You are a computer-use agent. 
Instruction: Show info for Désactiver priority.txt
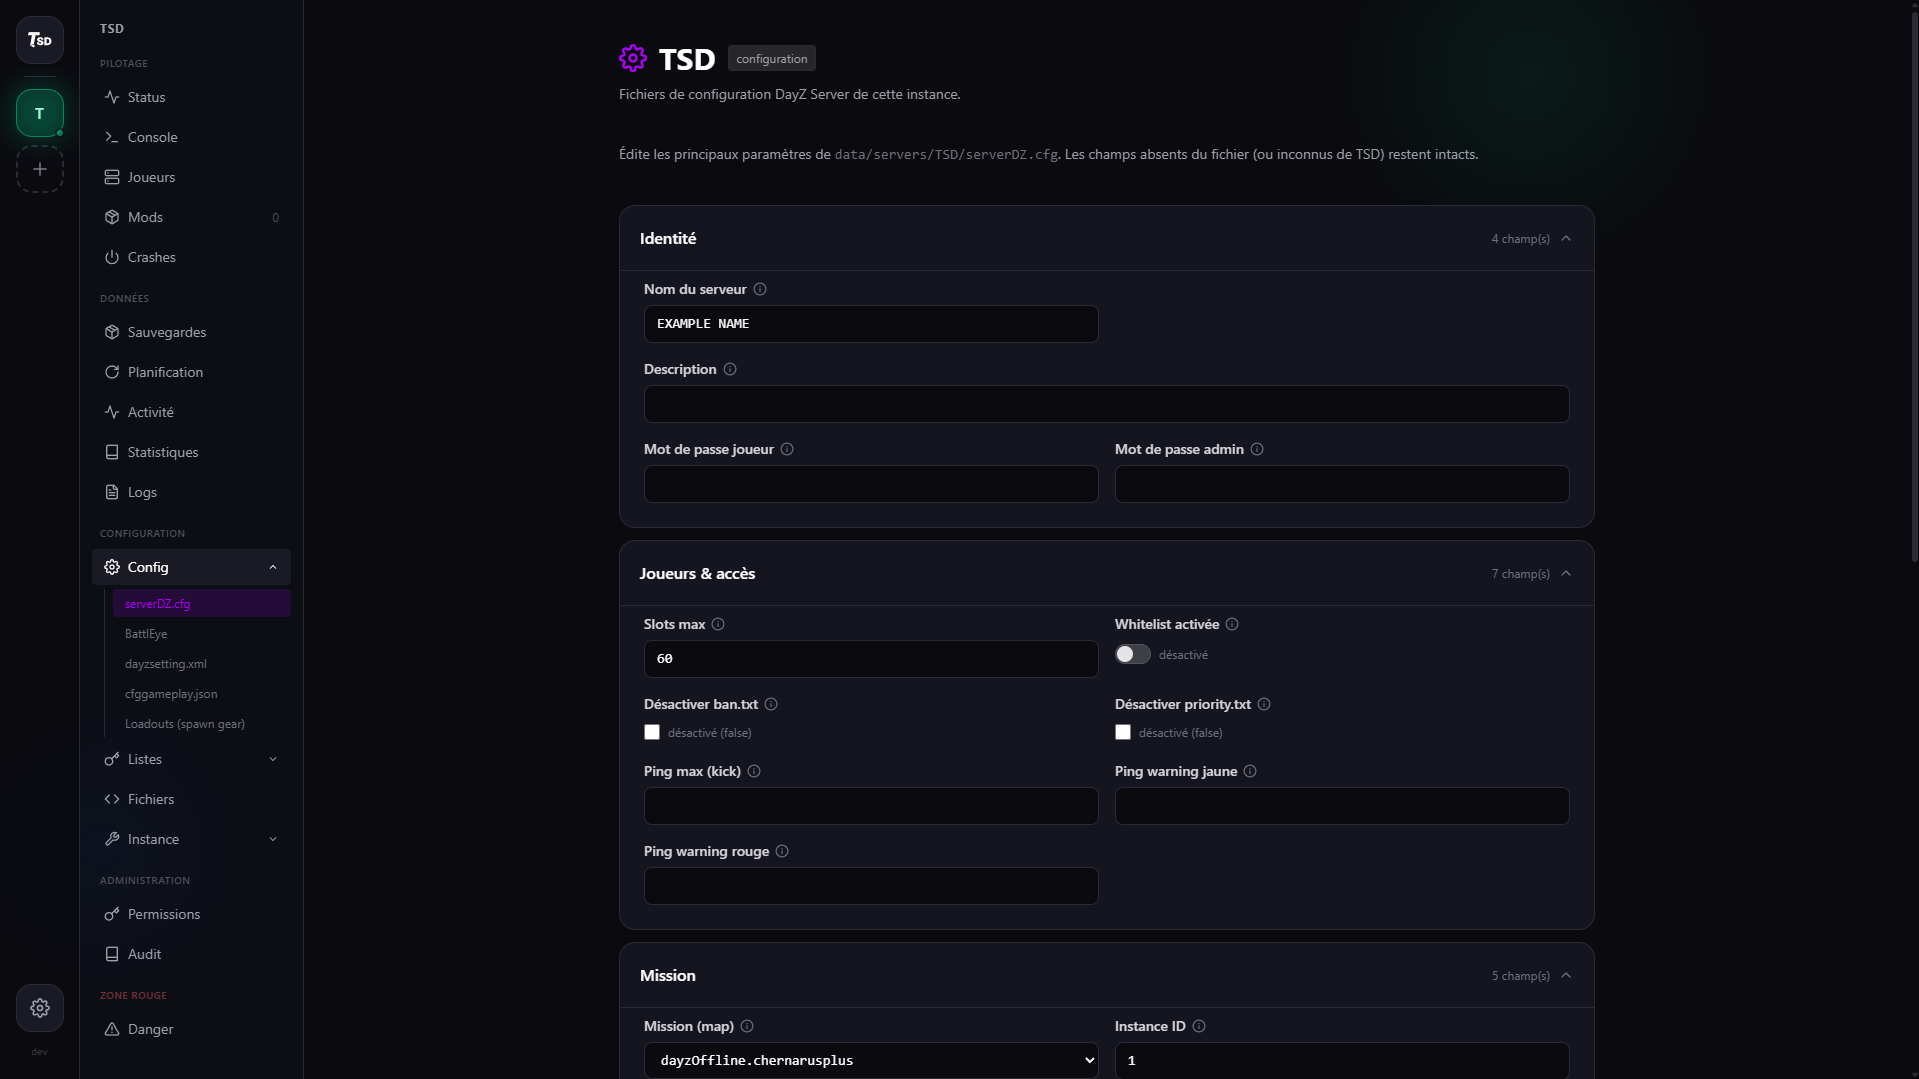(x=1264, y=704)
